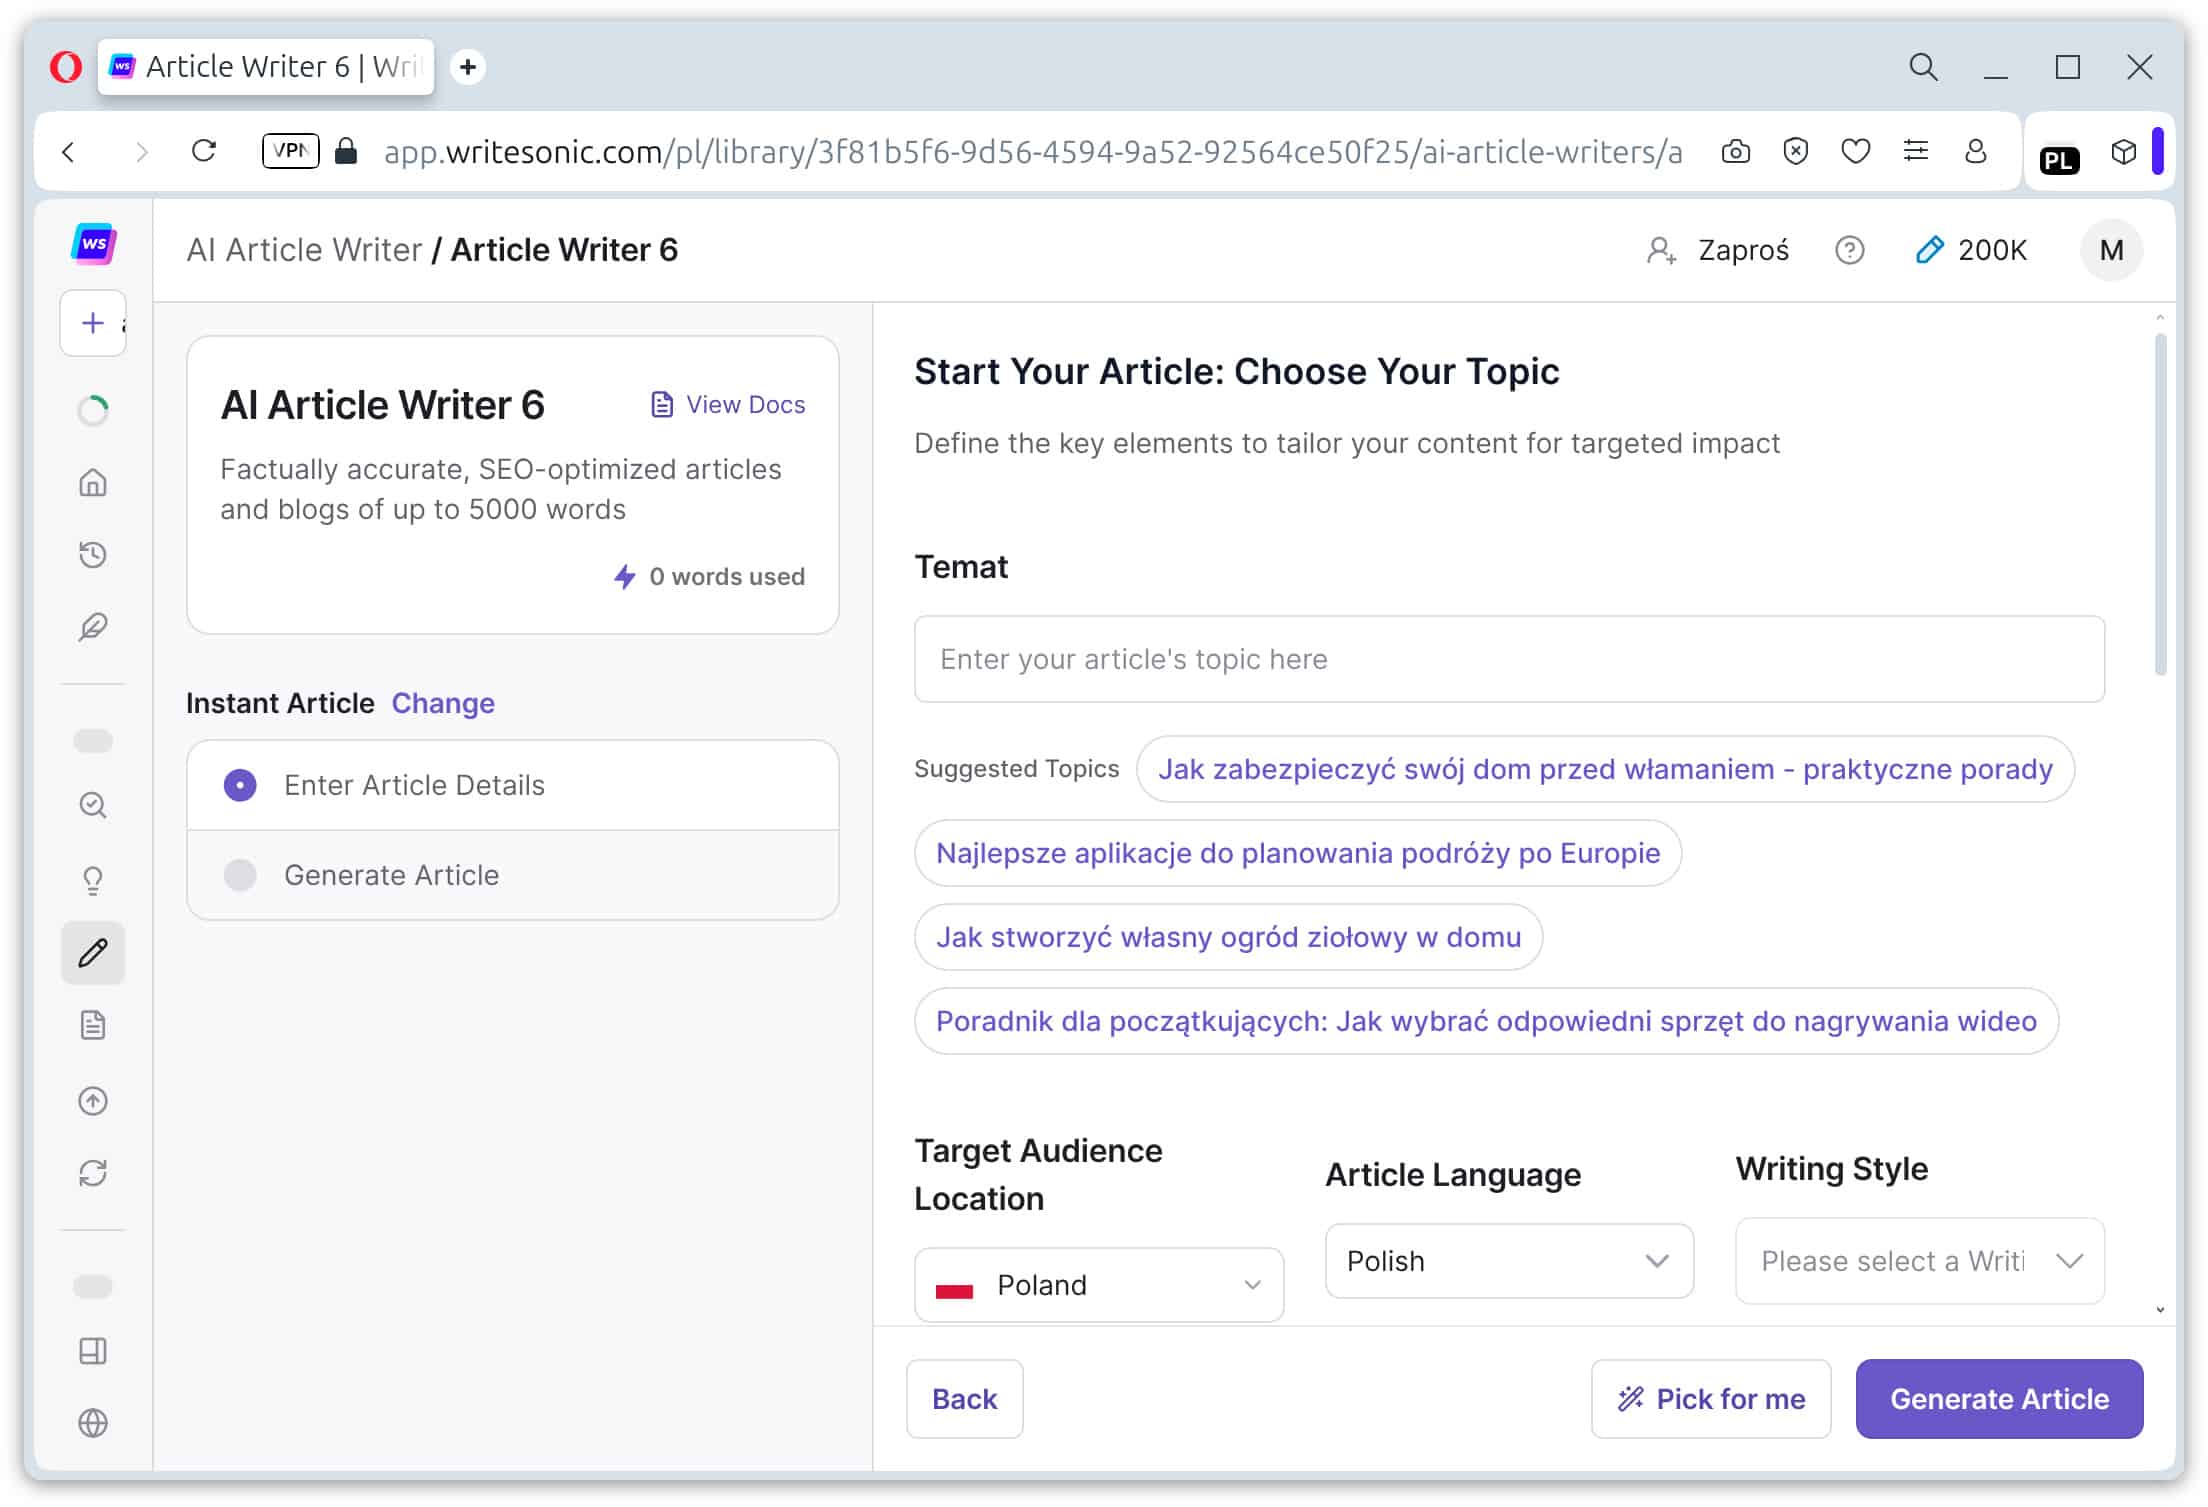The height and width of the screenshot is (1507, 2208).
Task: Select the Enter Article Details step
Action: coord(513,785)
